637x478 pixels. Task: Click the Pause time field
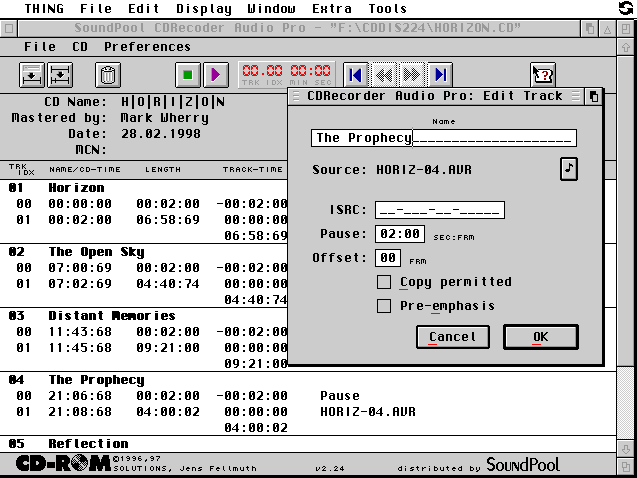click(400, 234)
